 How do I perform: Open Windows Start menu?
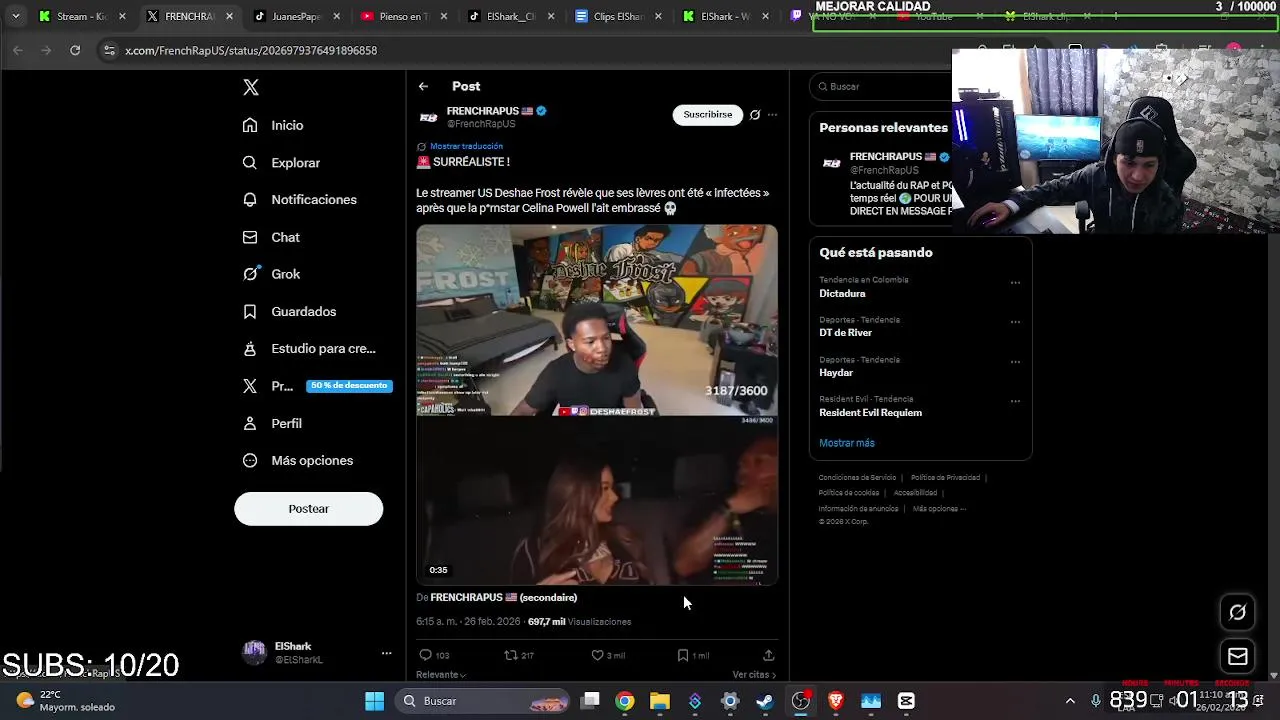[375, 701]
